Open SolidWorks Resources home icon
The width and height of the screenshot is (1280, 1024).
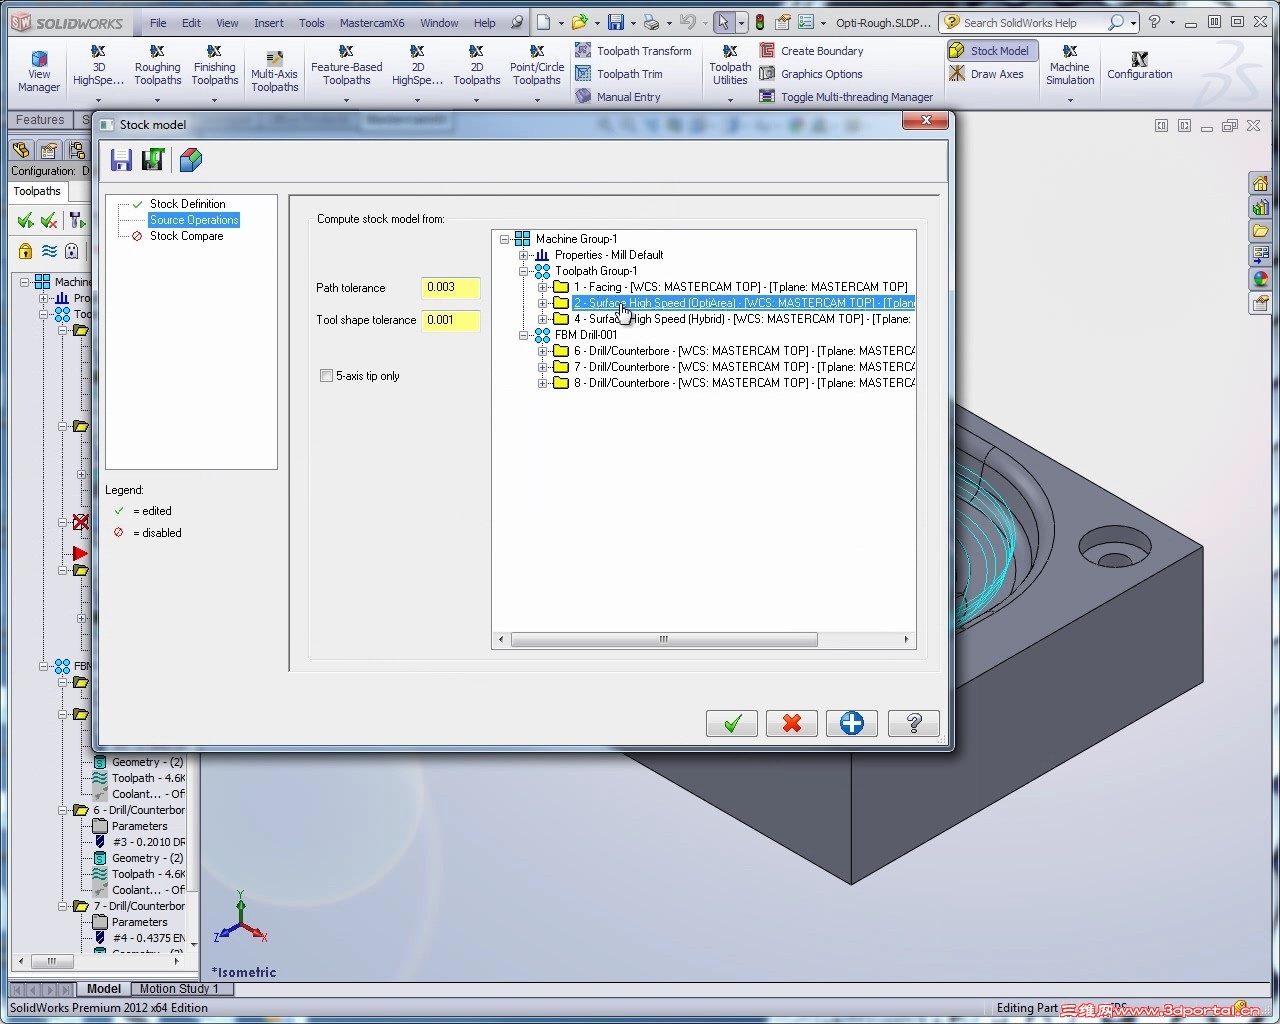click(1260, 183)
